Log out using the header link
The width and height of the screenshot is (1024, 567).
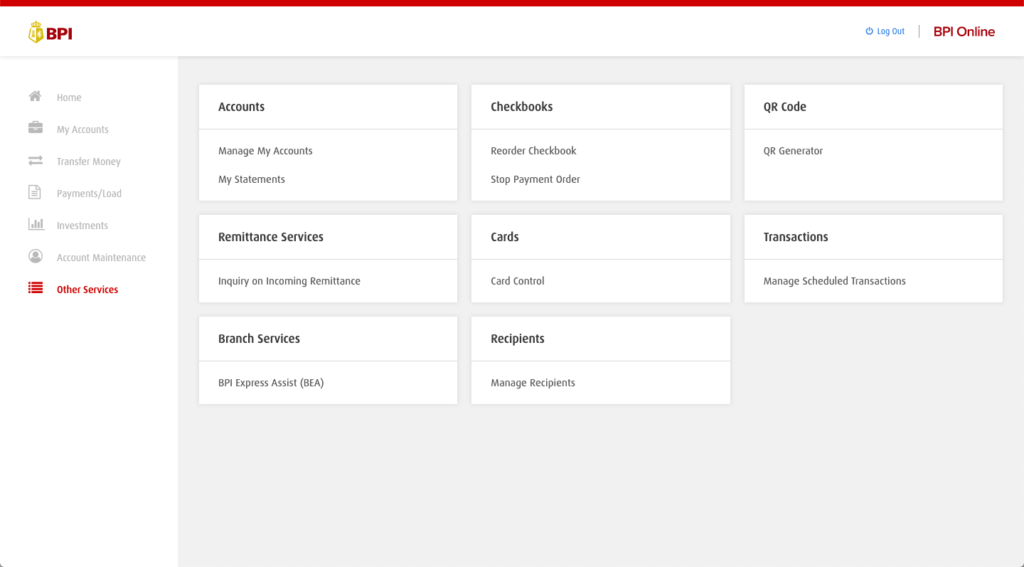tap(885, 32)
